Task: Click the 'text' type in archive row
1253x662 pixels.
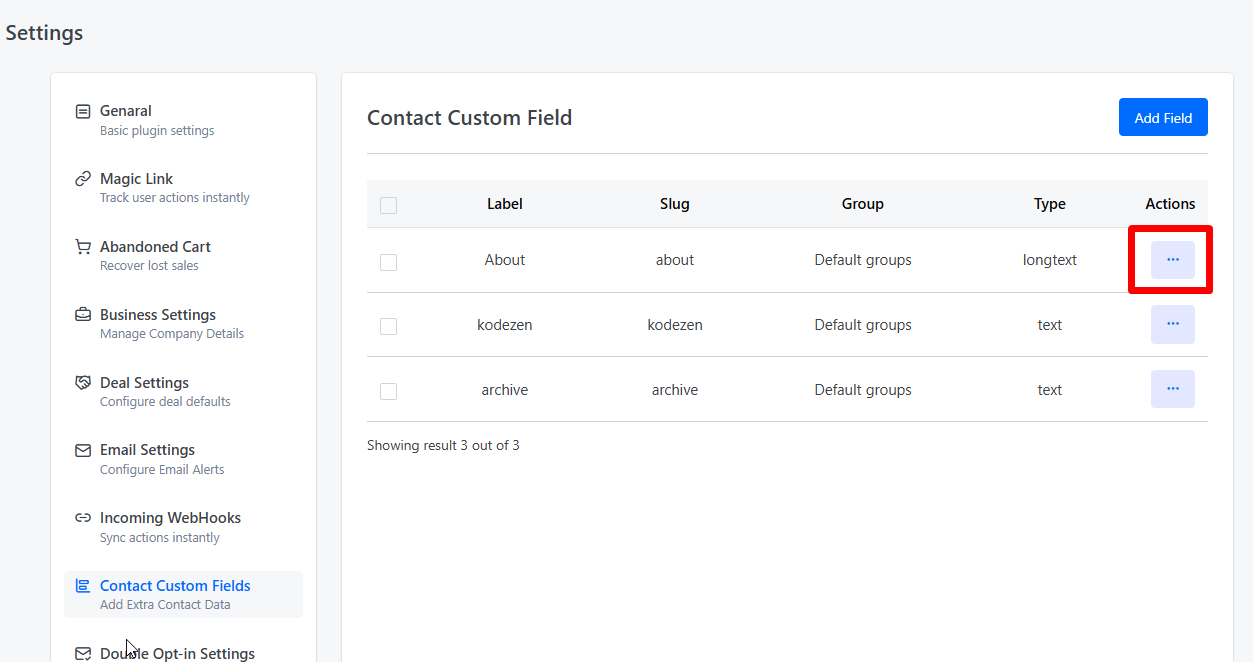Action: (1050, 390)
